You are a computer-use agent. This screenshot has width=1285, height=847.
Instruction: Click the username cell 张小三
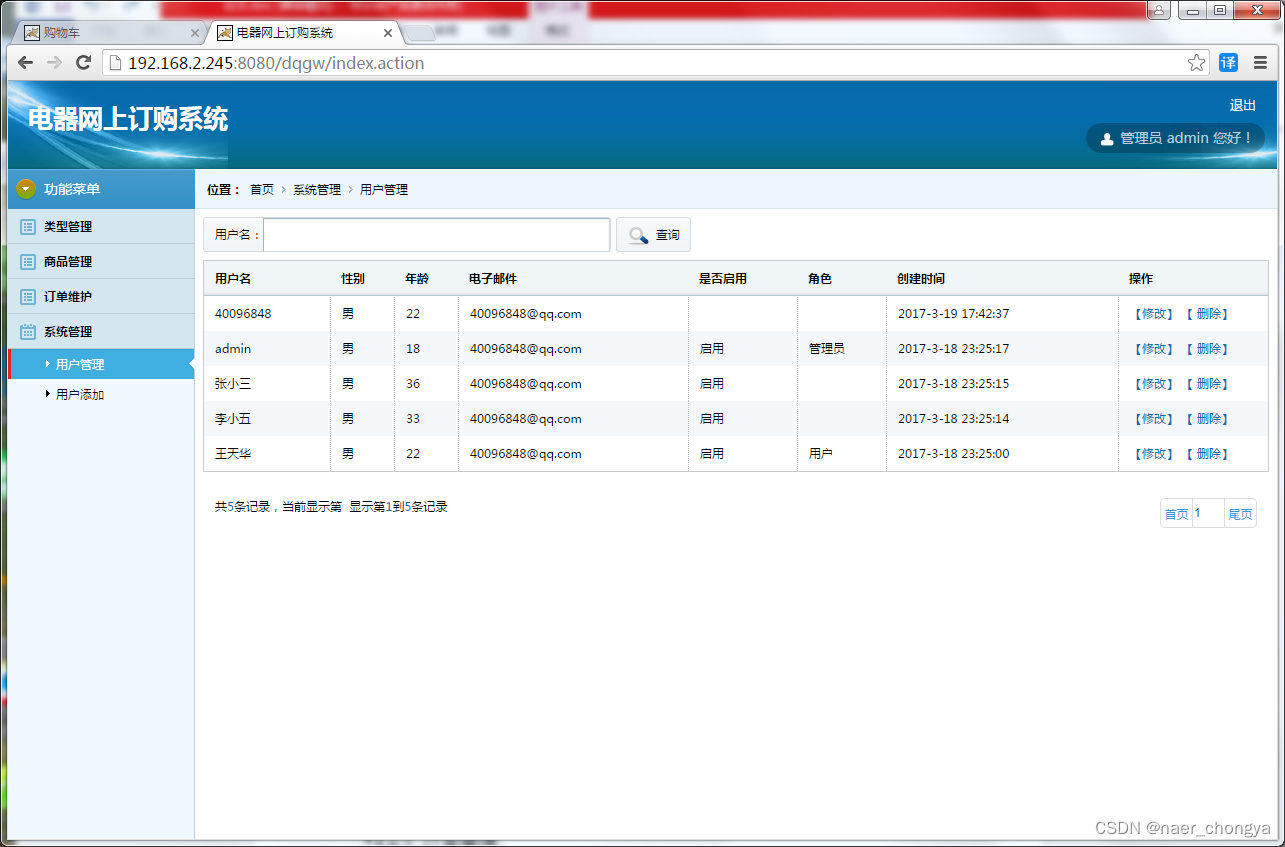click(x=233, y=384)
